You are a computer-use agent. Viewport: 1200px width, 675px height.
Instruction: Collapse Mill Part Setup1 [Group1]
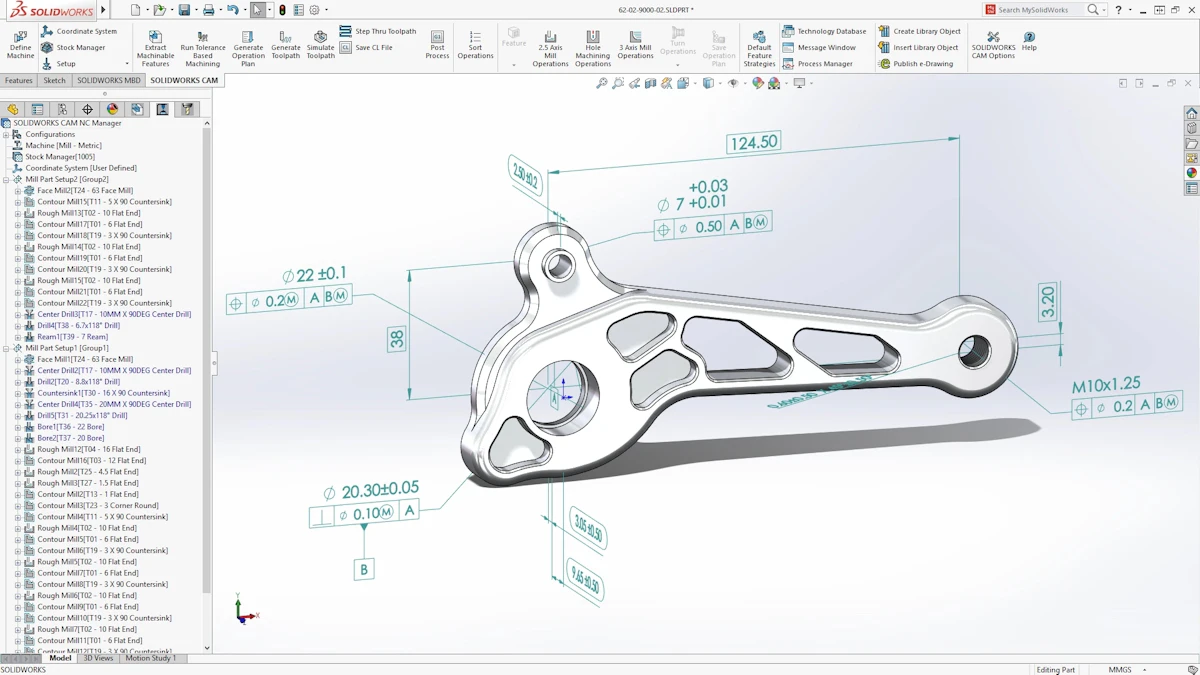(6, 348)
